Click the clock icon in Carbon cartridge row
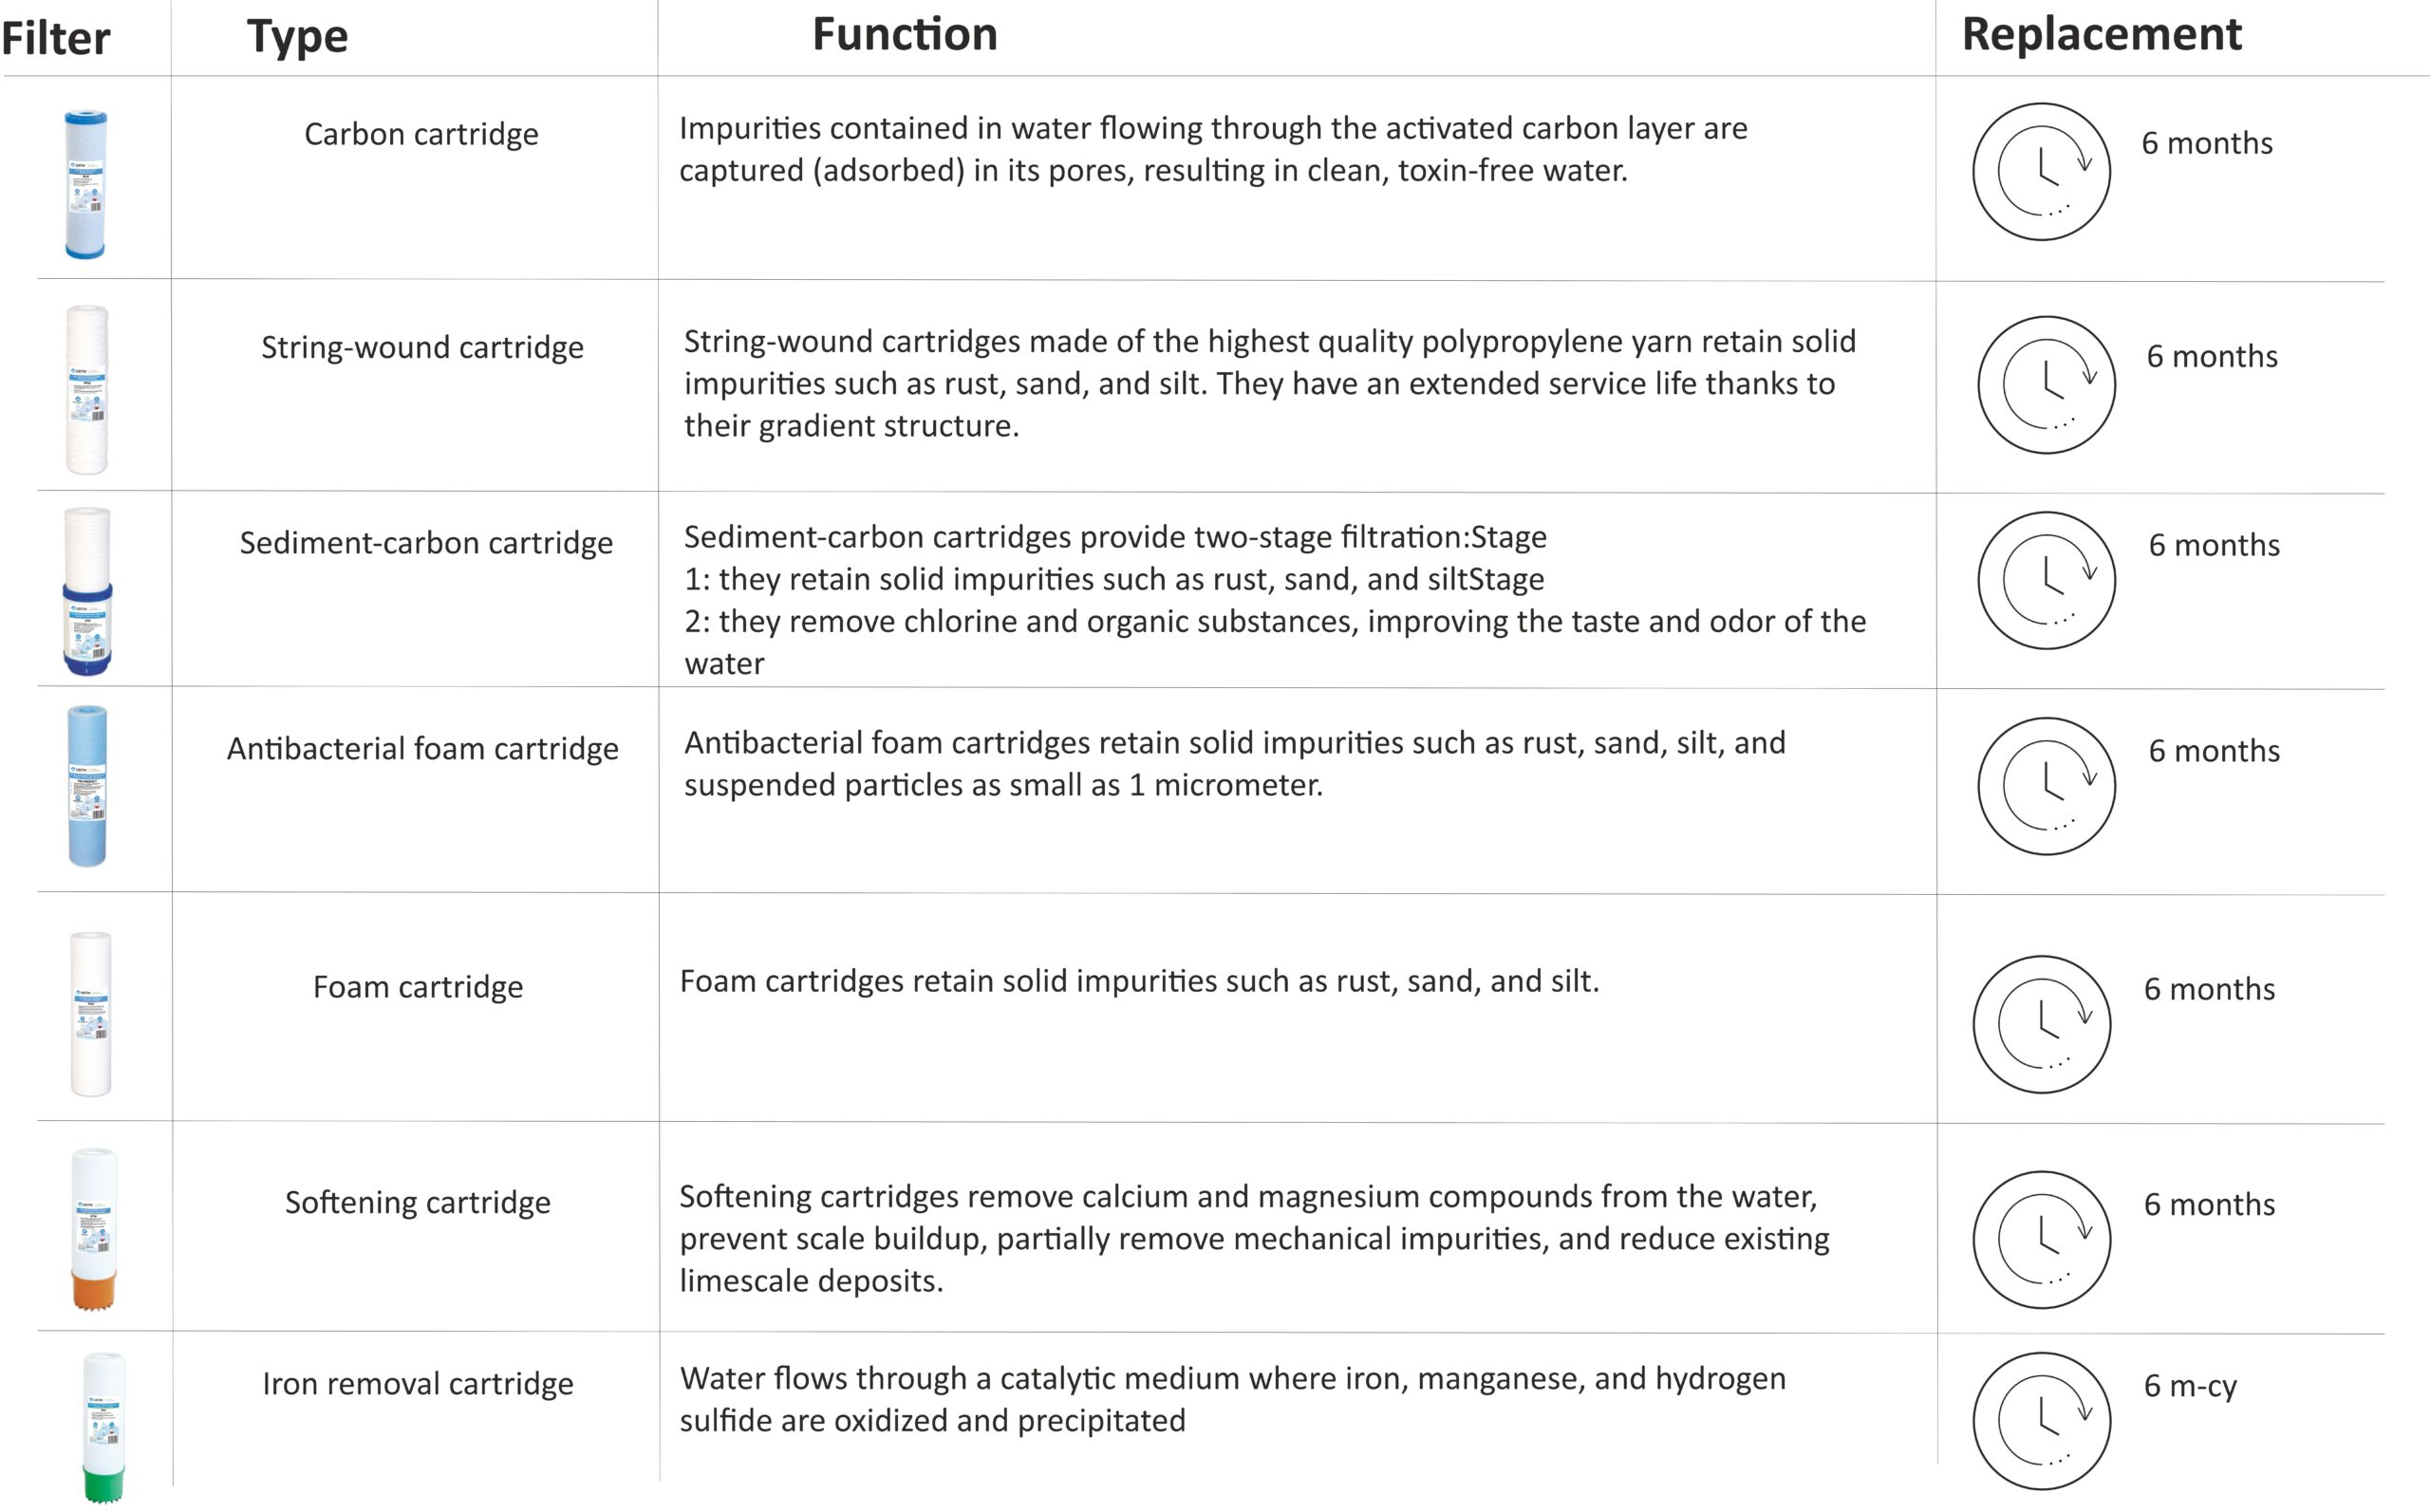Image resolution: width=2430 pixels, height=1512 pixels. 2041,172
